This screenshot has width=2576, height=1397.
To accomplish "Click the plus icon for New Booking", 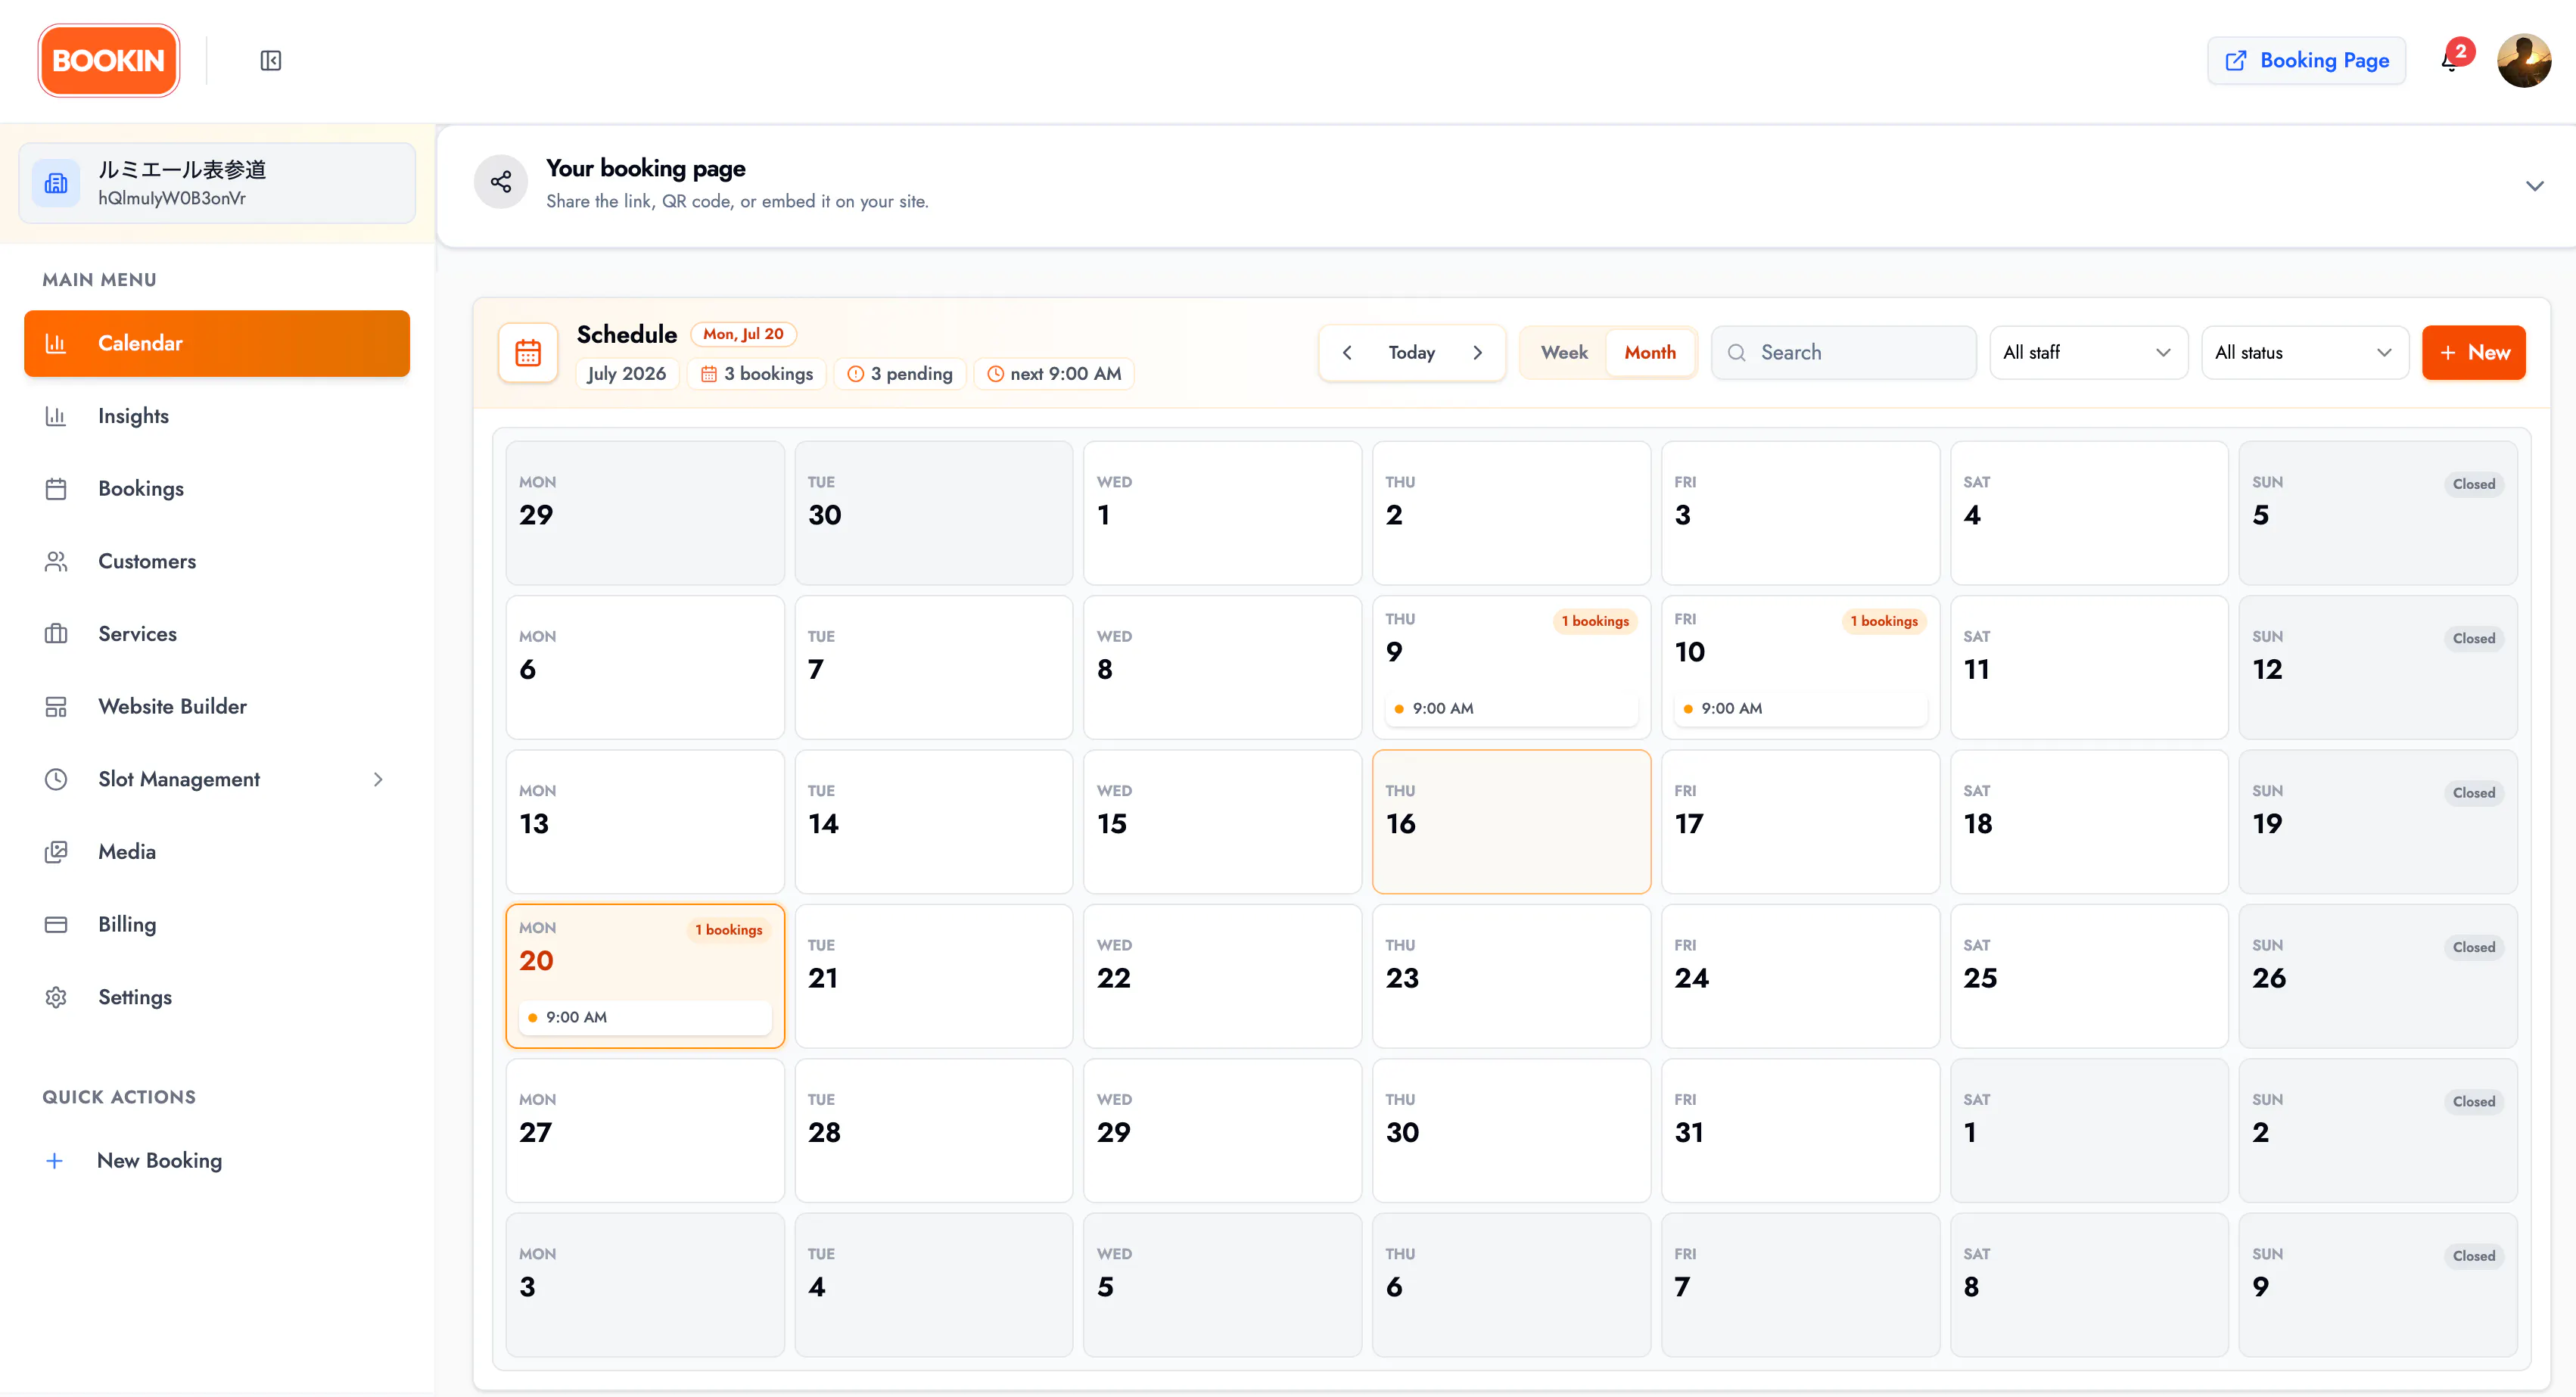I will (55, 1161).
